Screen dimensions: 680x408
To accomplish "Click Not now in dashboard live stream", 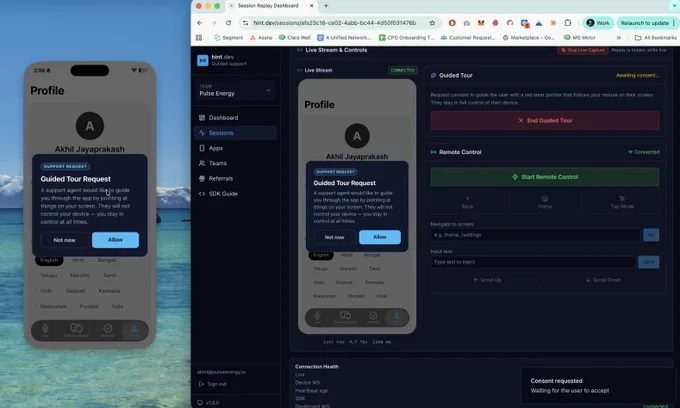I will pyautogui.click(x=334, y=237).
